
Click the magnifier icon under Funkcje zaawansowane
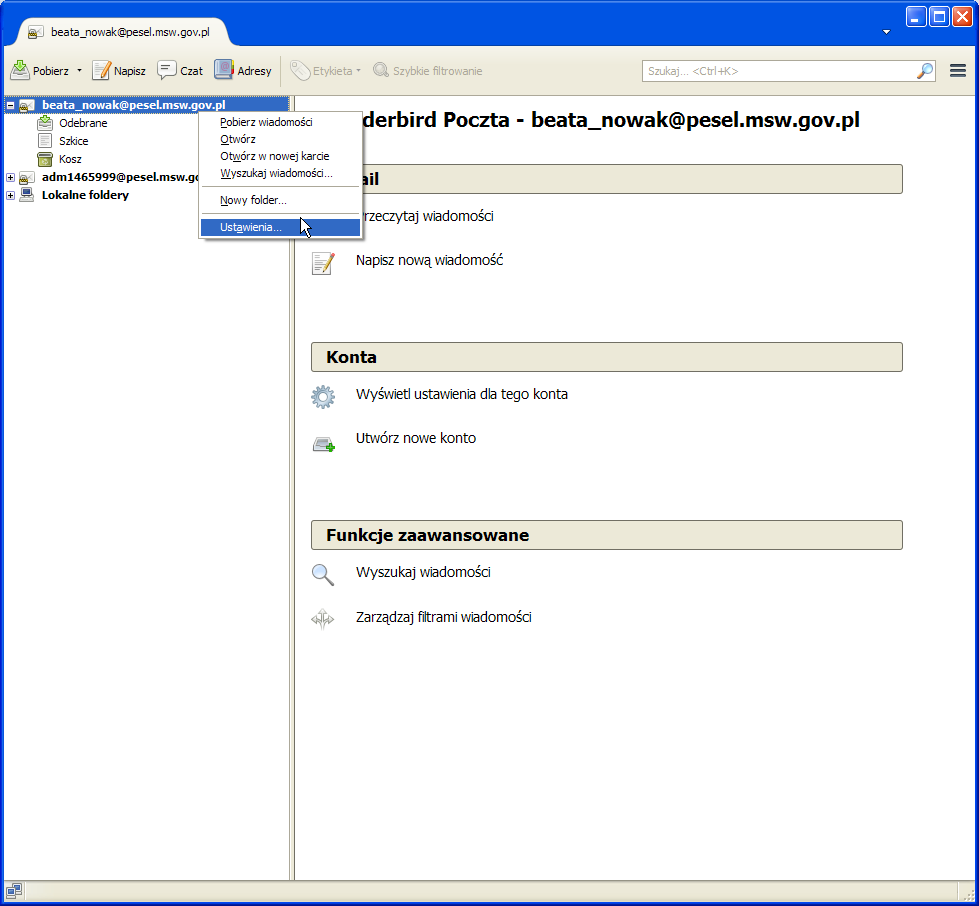click(323, 575)
